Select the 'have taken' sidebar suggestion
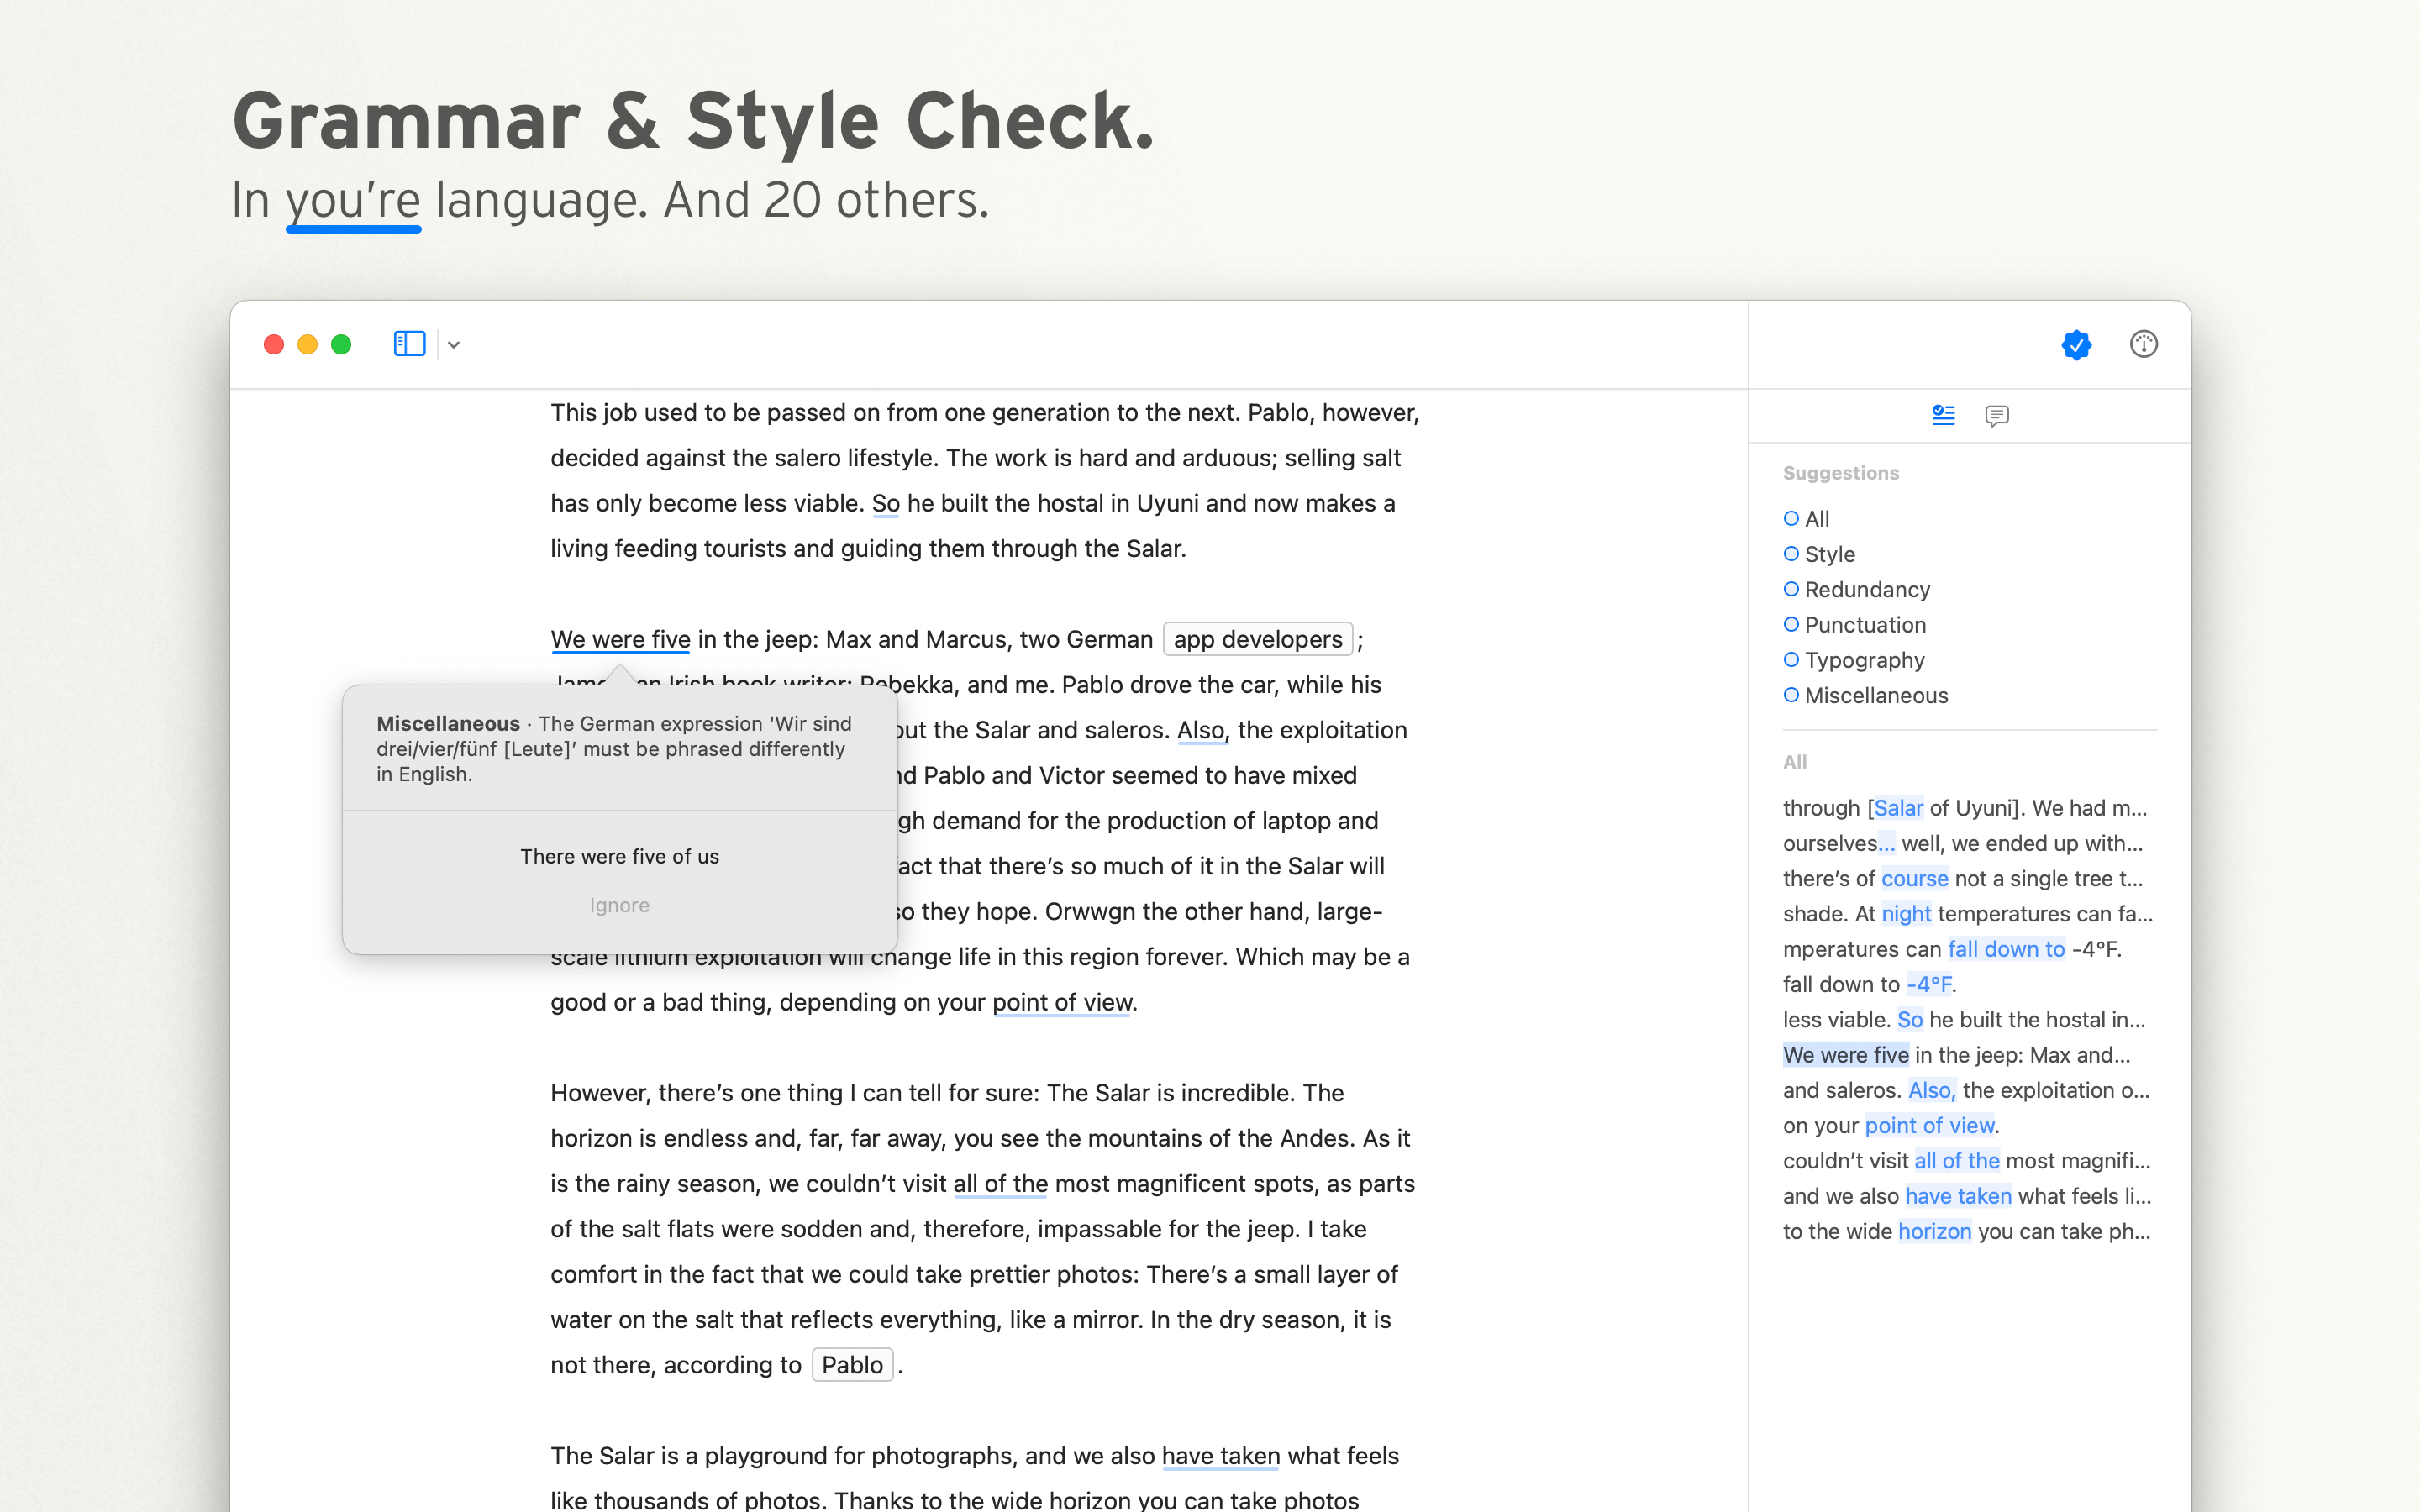Viewport: 2420px width, 1512px height. [x=1957, y=1196]
